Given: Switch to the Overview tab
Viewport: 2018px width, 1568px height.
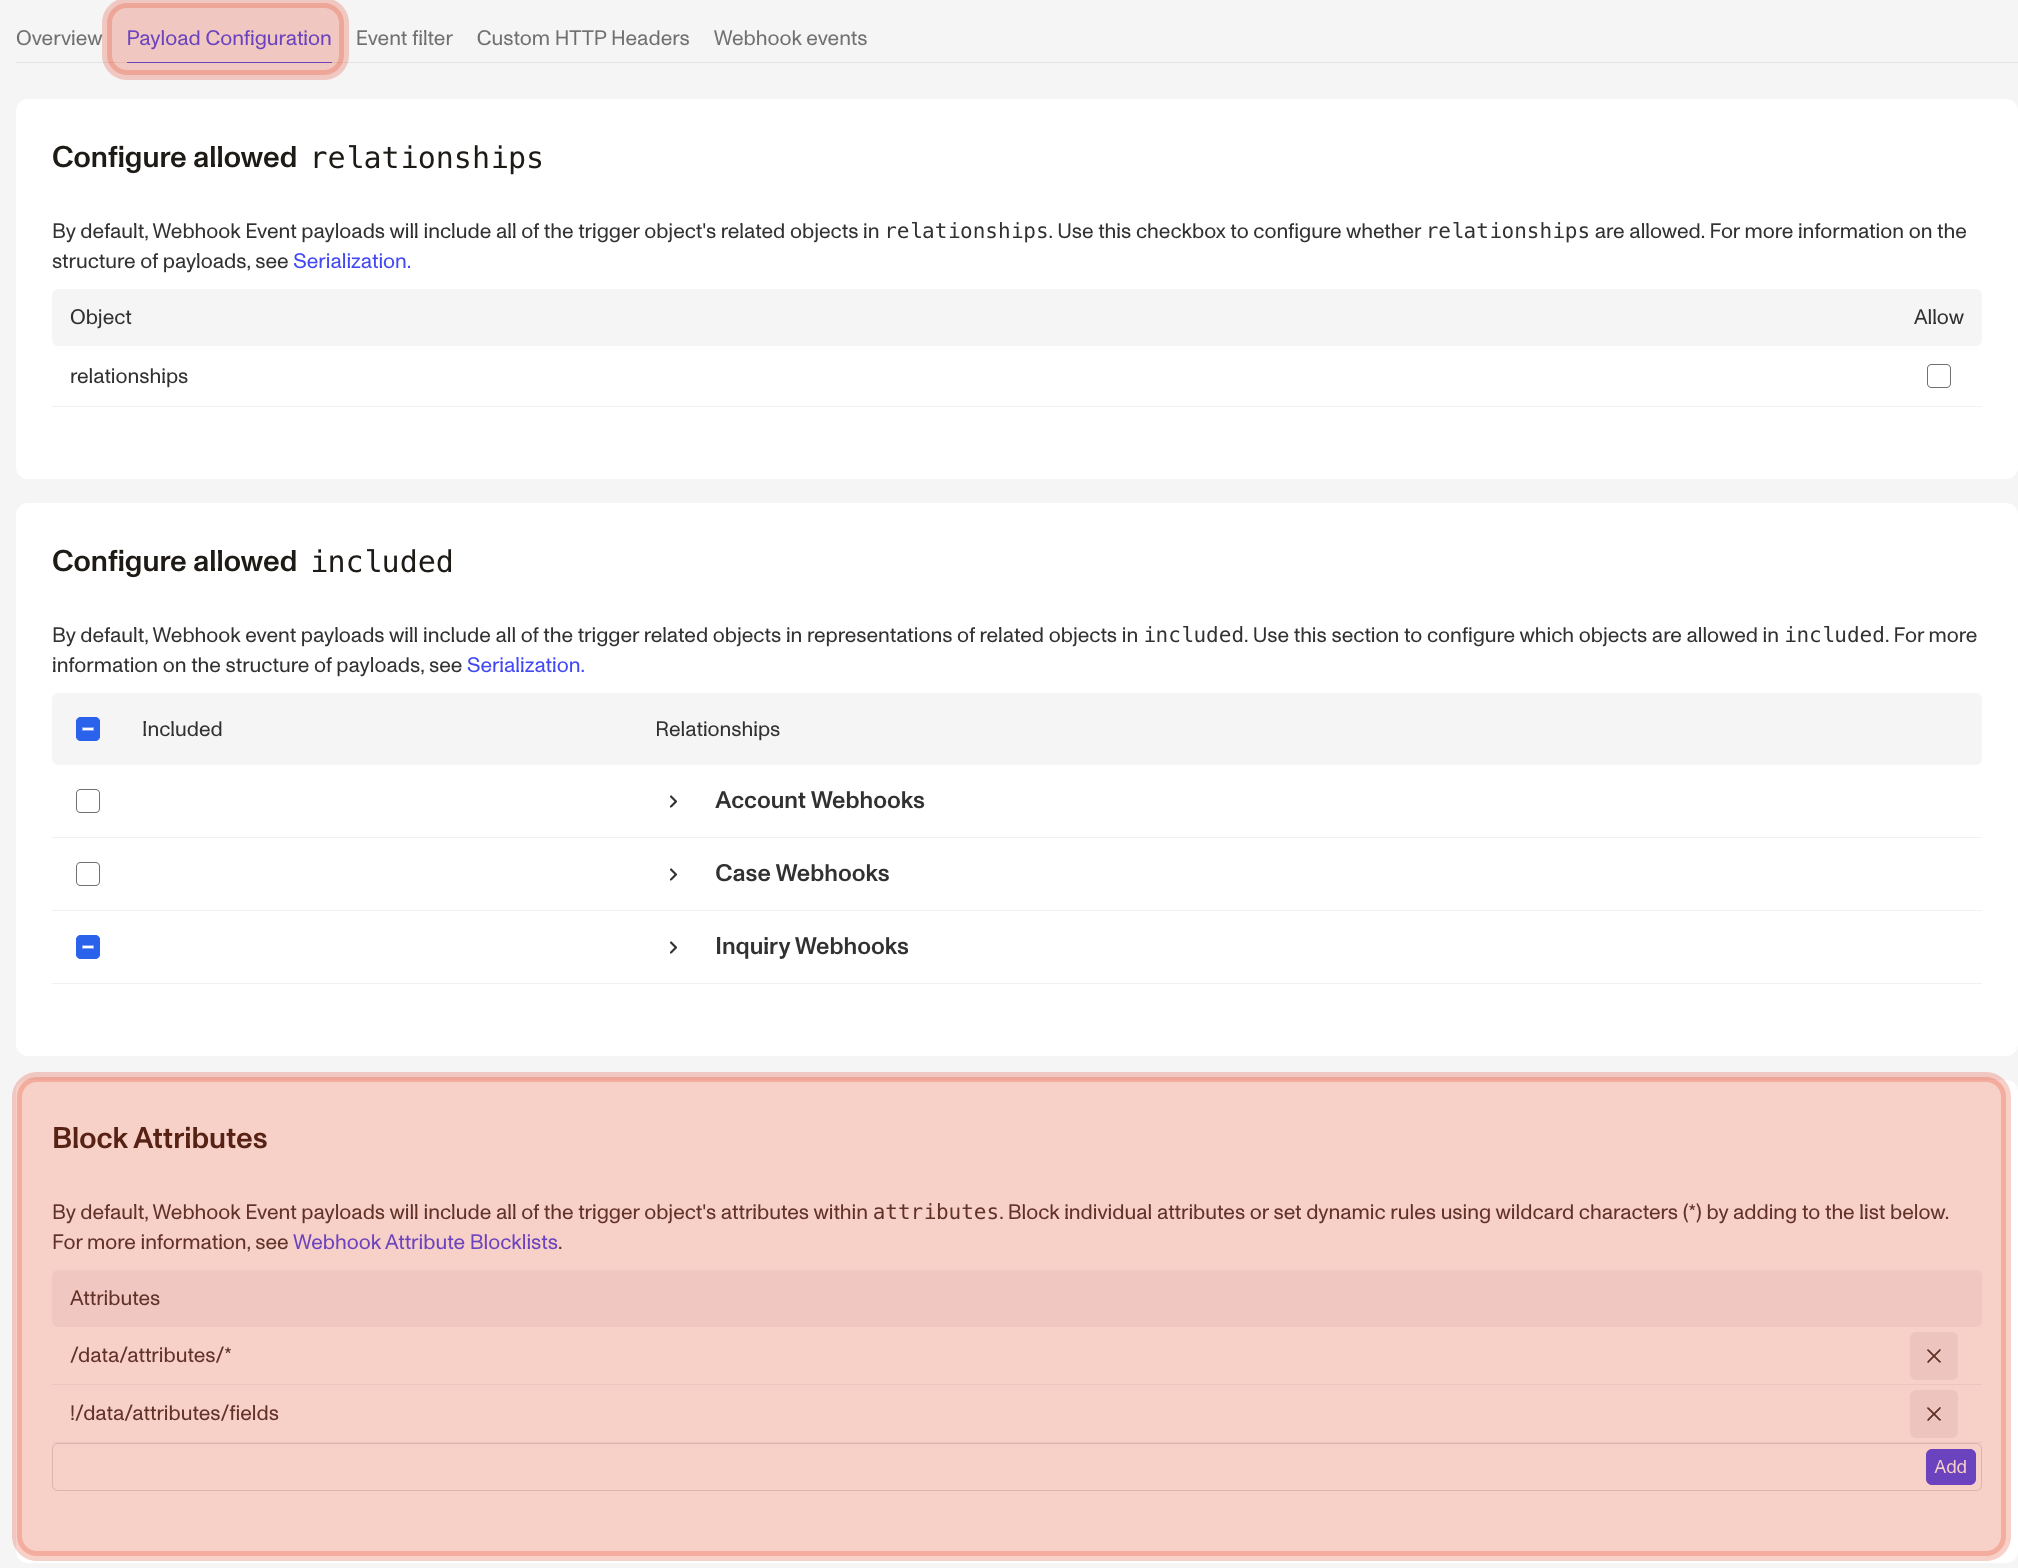Looking at the screenshot, I should click(x=58, y=38).
